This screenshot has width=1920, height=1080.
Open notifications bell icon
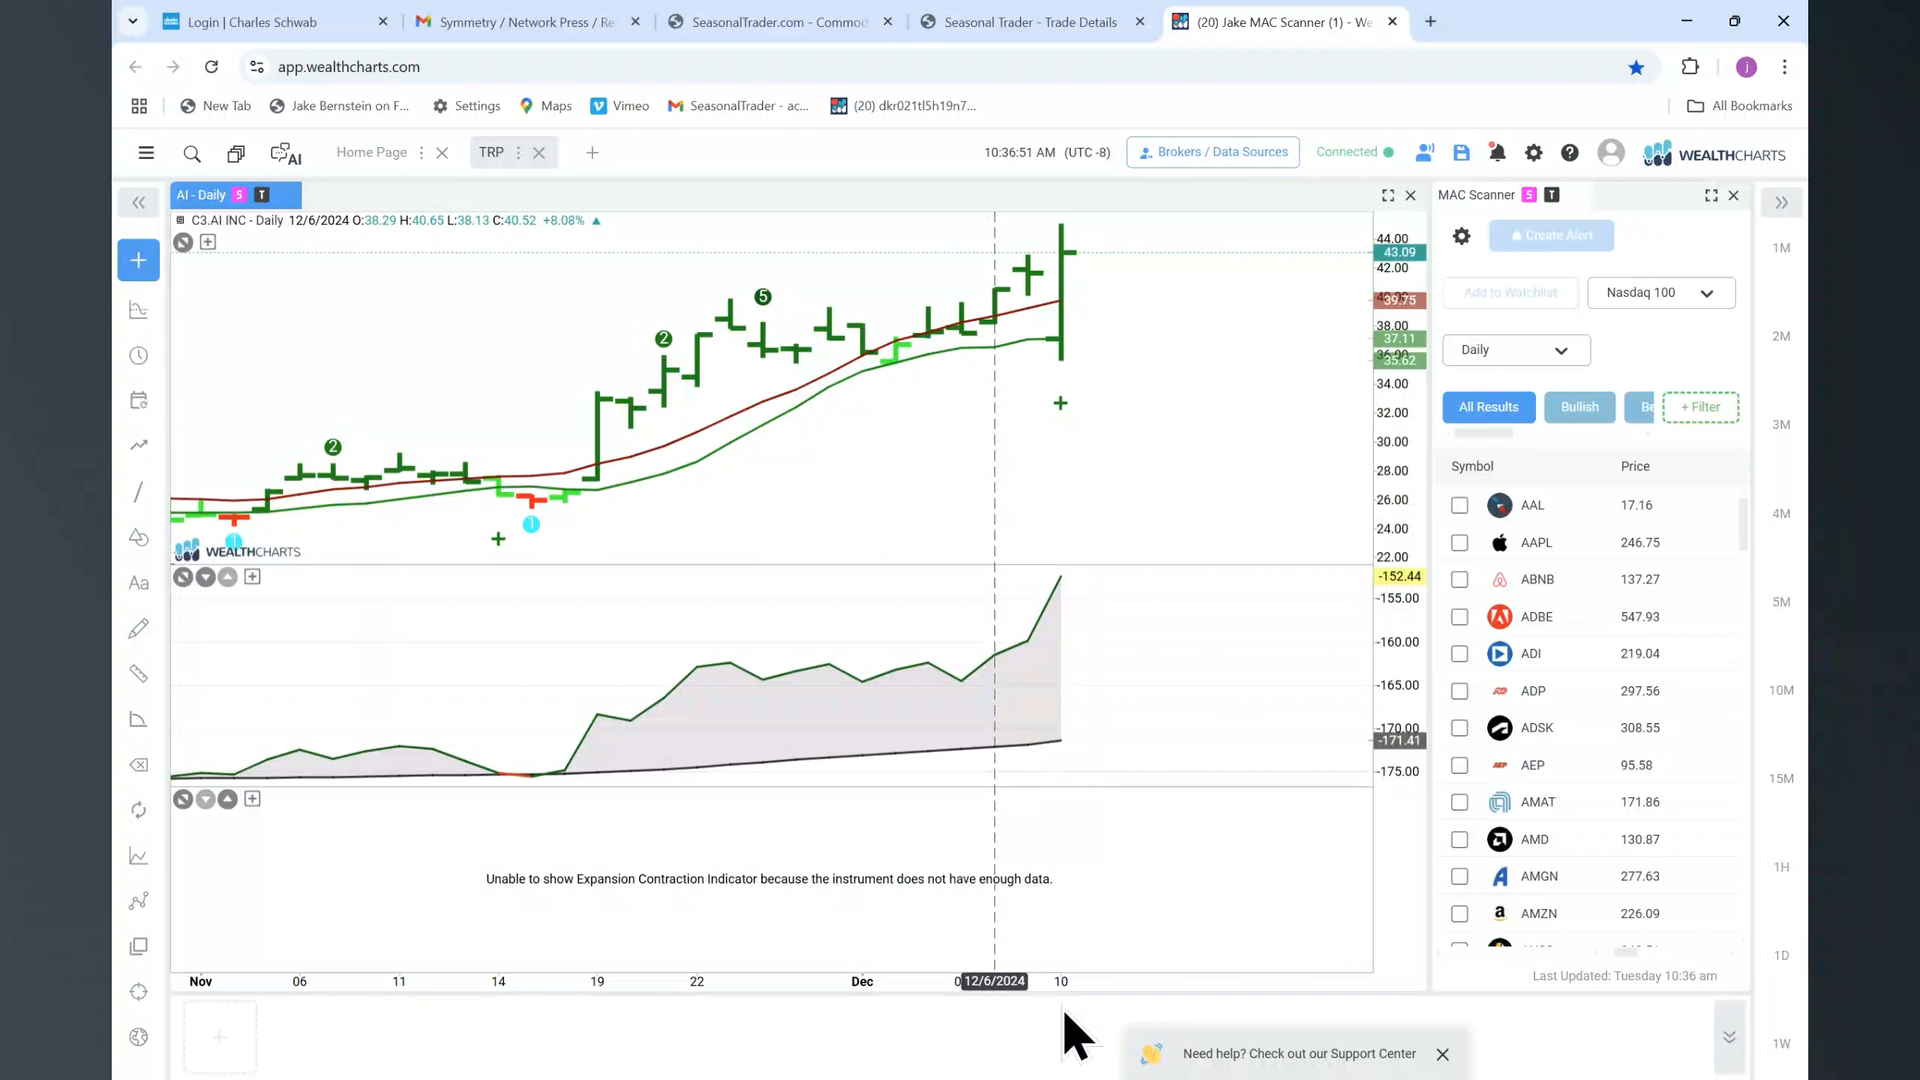pyautogui.click(x=1497, y=153)
